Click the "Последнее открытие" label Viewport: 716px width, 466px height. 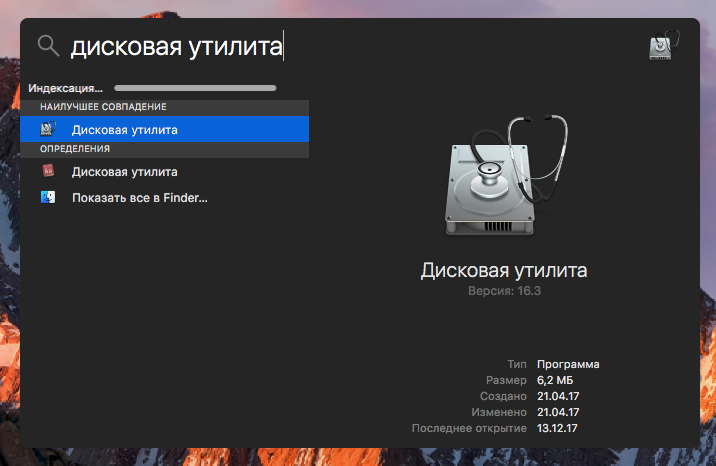point(469,428)
